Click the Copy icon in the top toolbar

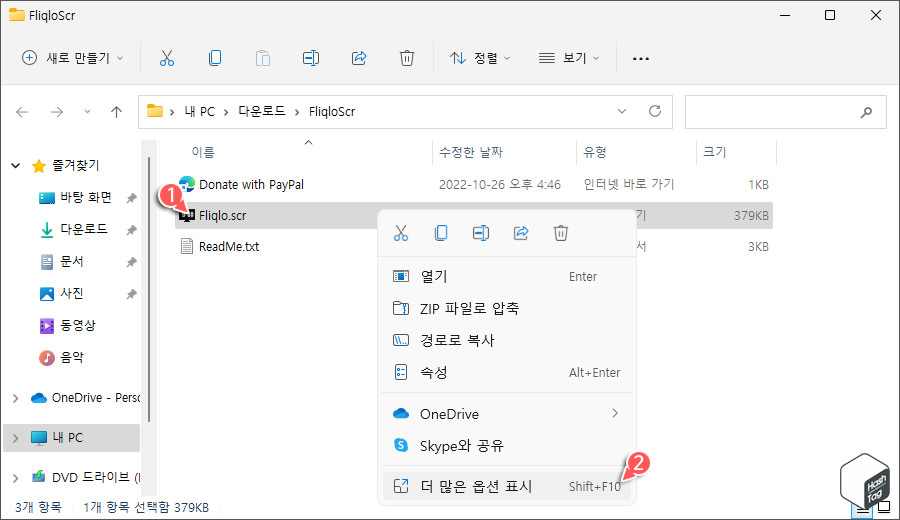215,58
